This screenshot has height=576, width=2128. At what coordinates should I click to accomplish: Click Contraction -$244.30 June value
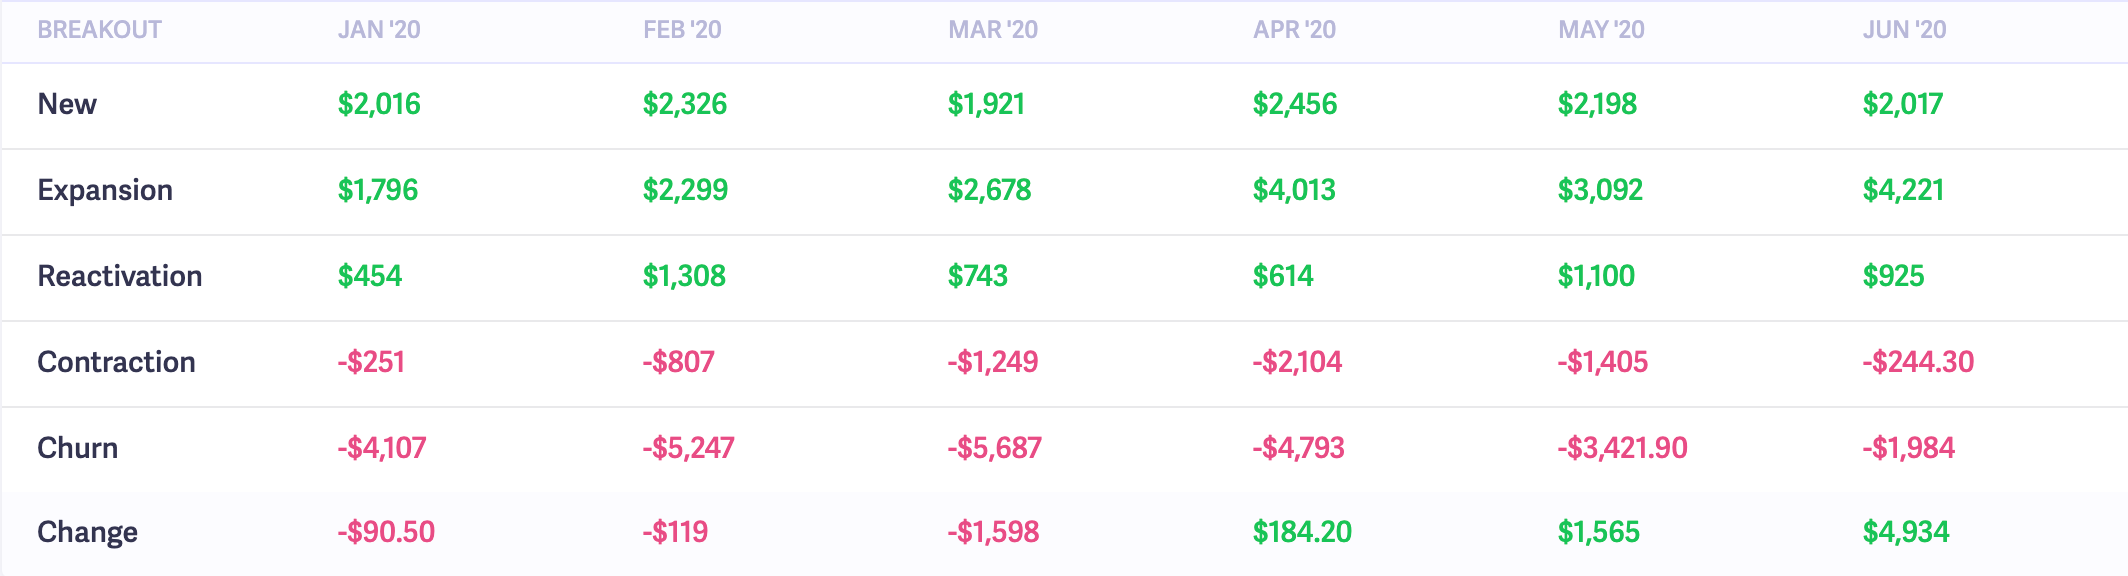click(1918, 362)
